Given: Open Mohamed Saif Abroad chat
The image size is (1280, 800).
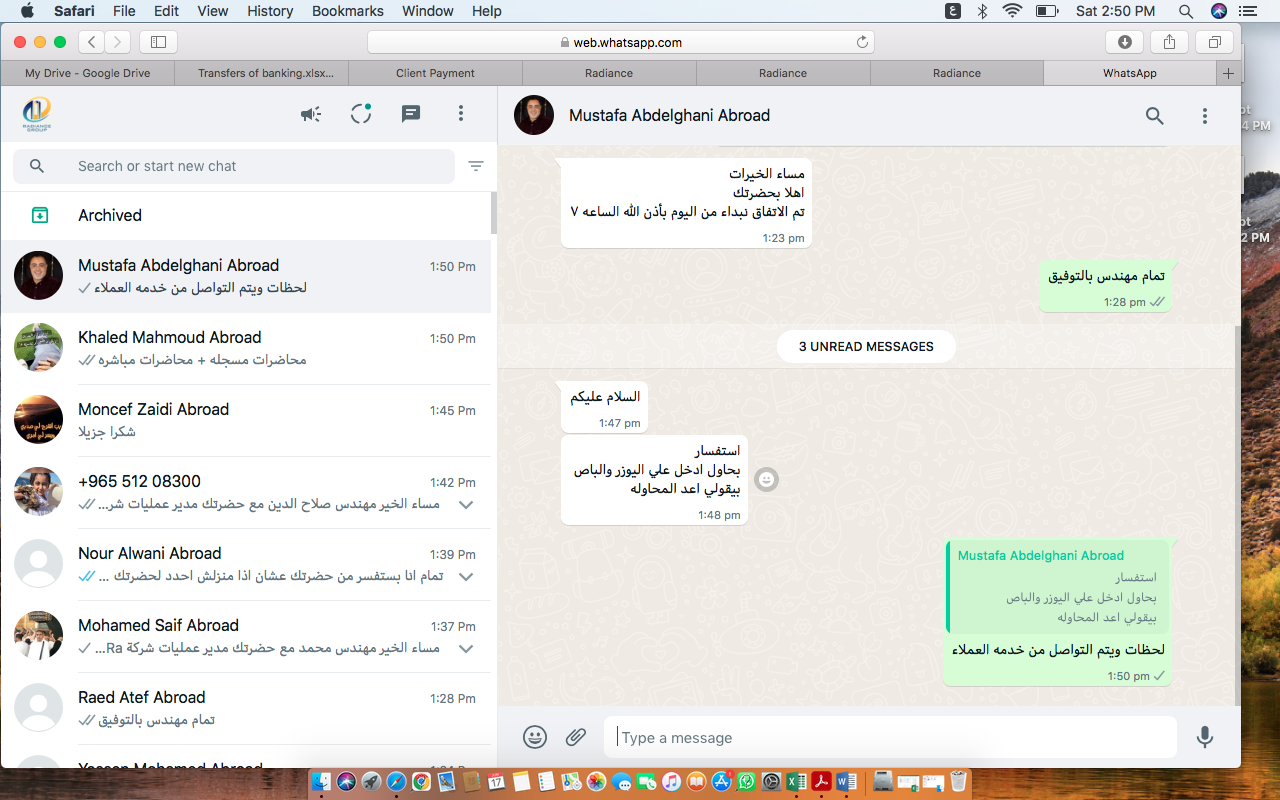Looking at the screenshot, I should coord(245,636).
